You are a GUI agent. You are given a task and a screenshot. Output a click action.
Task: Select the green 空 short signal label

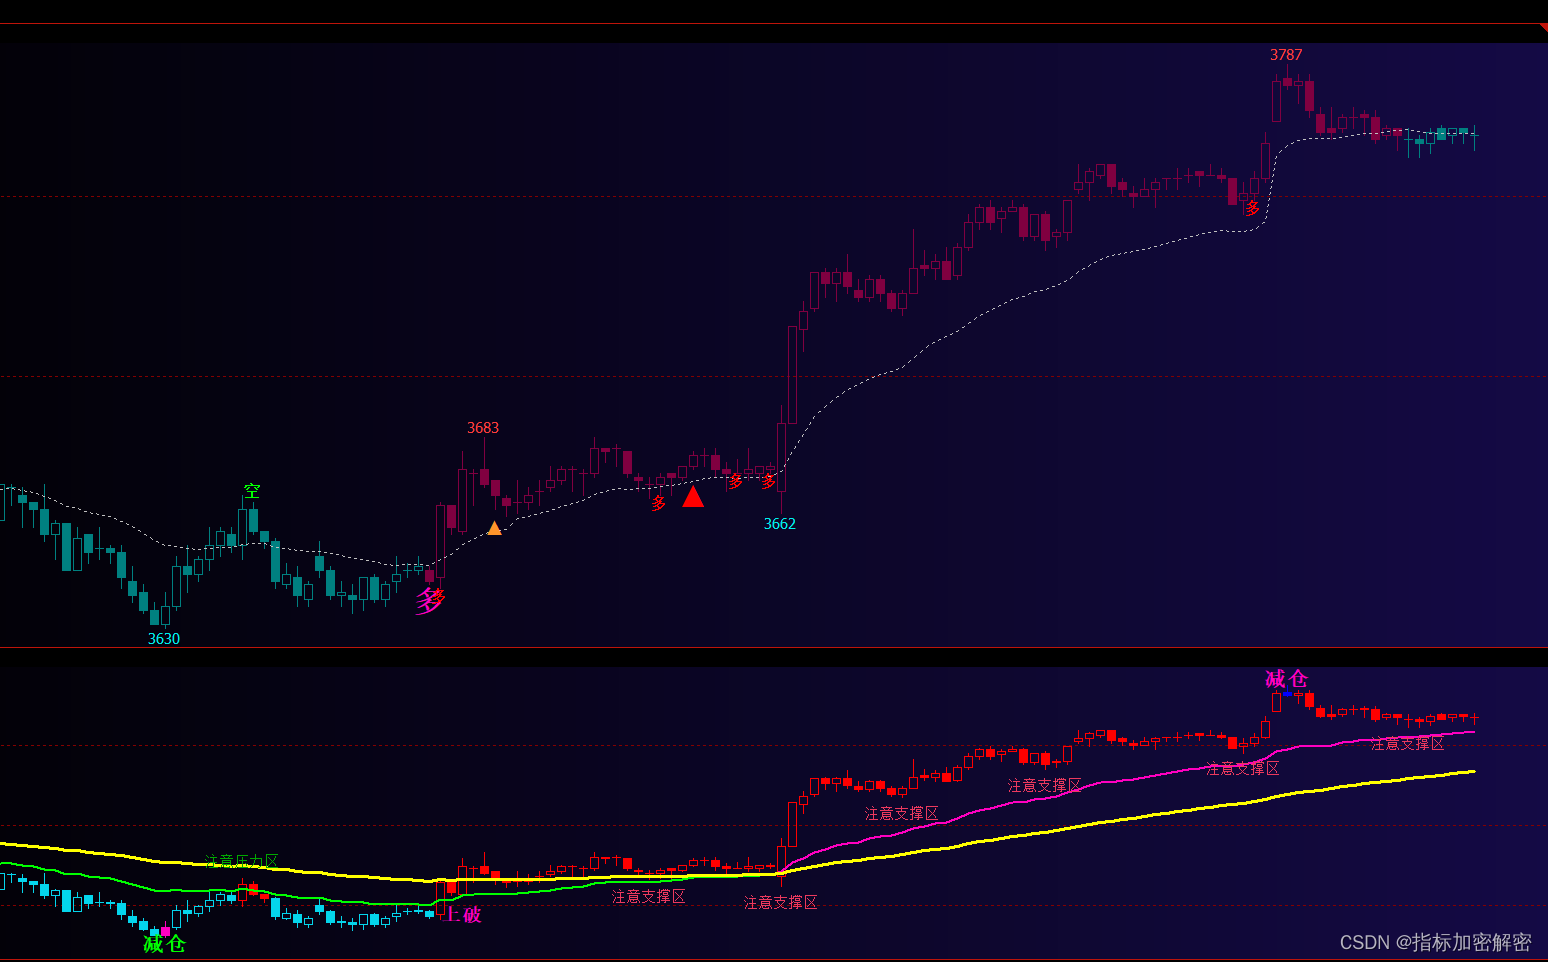[252, 491]
